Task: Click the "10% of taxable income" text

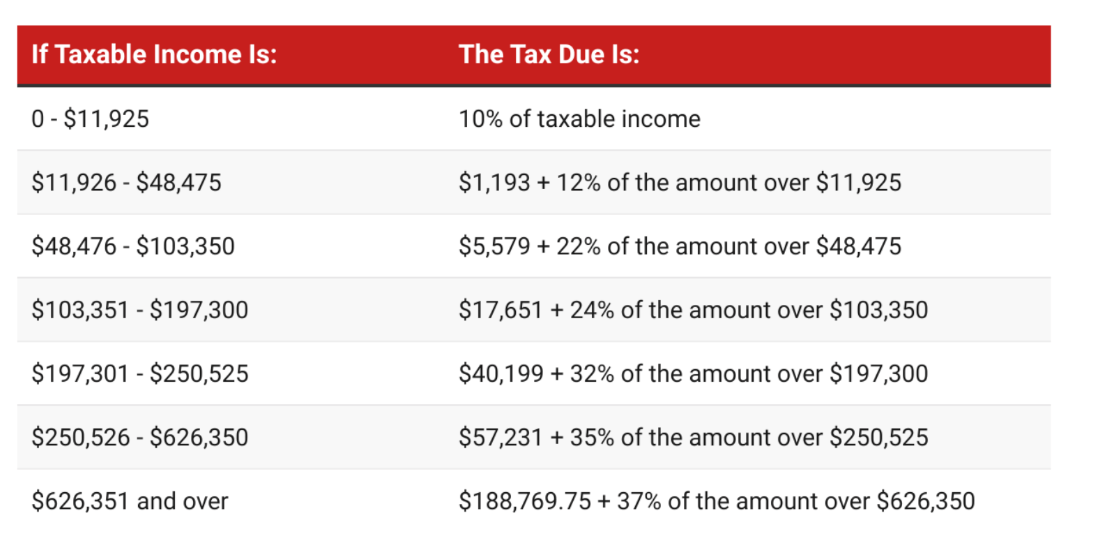Action: (579, 119)
